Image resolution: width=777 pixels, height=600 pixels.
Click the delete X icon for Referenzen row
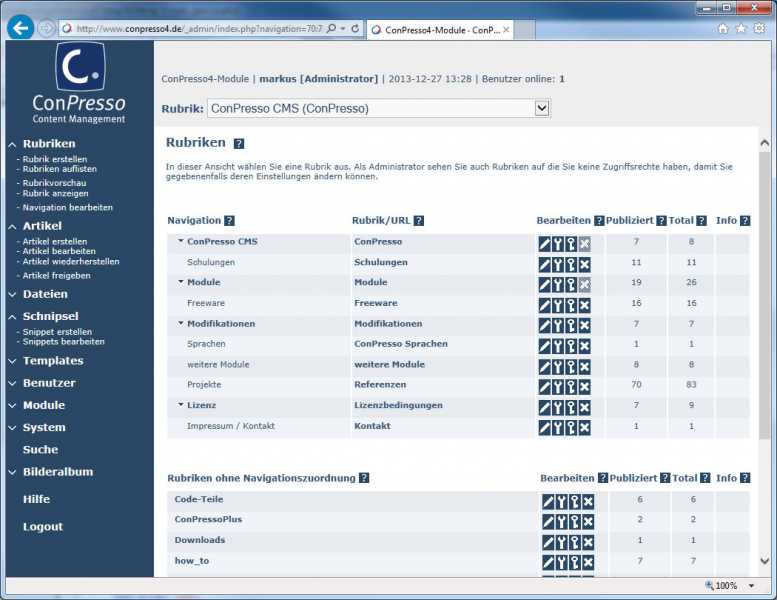pyautogui.click(x=585, y=386)
